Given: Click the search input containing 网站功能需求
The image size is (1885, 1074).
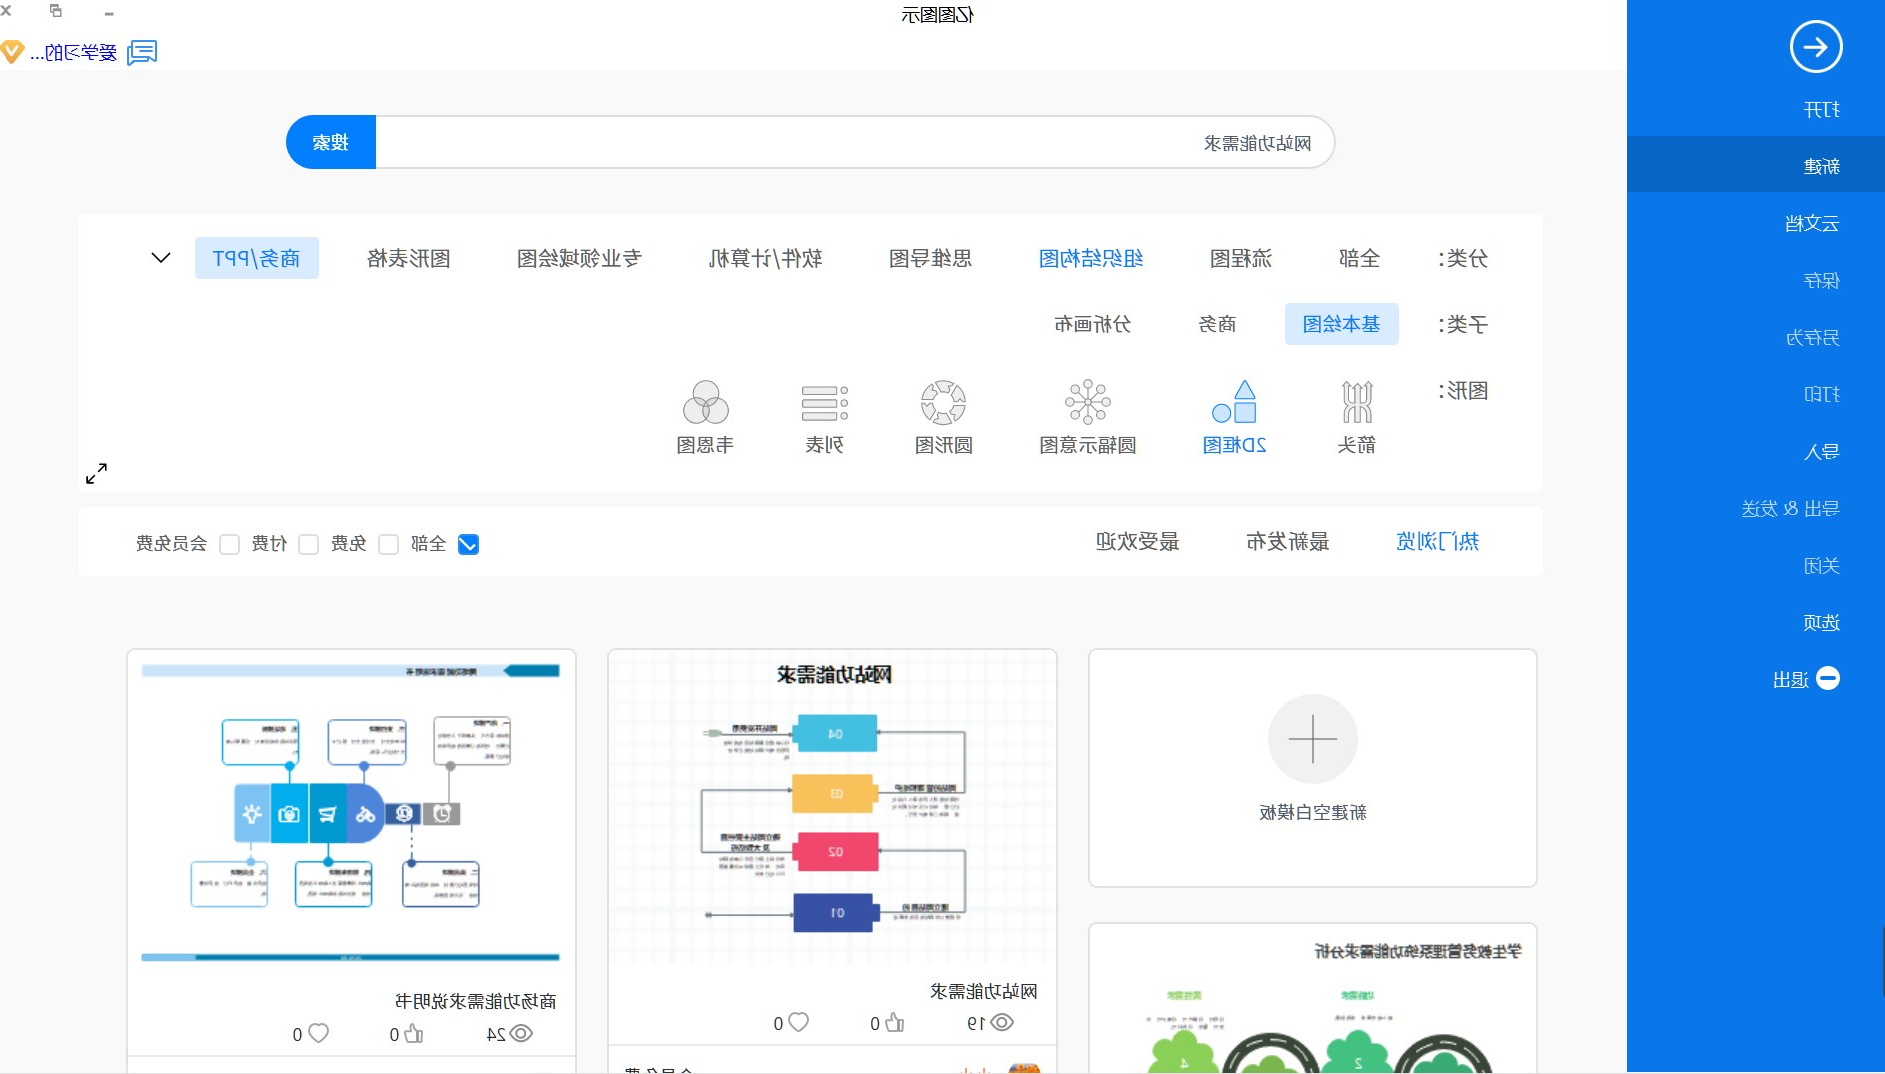Looking at the screenshot, I should pos(855,142).
